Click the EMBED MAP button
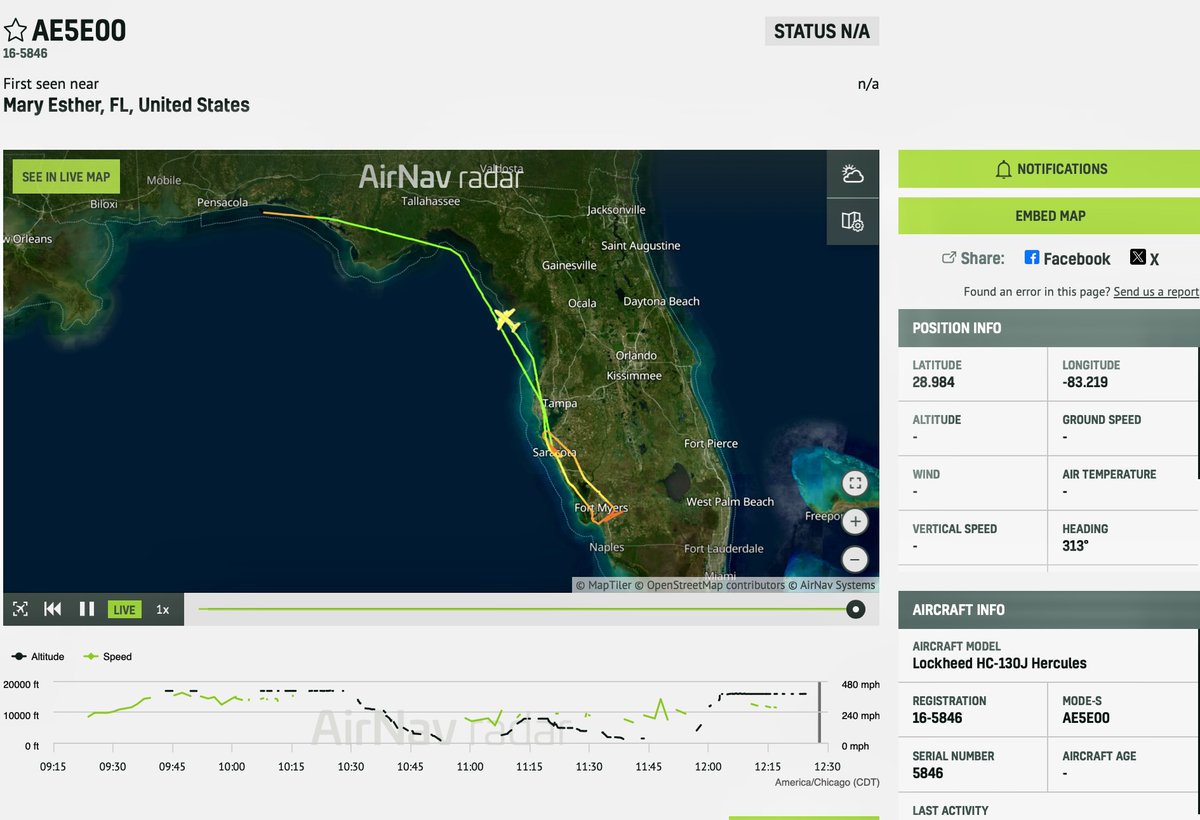Image resolution: width=1200 pixels, height=820 pixels. point(1050,216)
